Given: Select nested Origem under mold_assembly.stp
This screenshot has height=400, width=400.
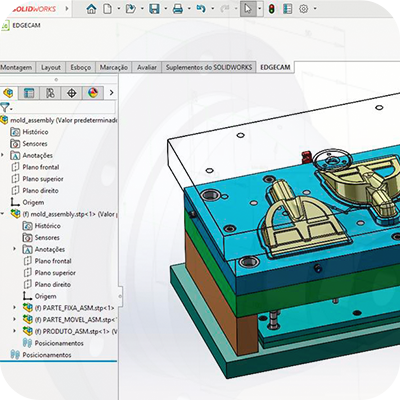Looking at the screenshot, I should coord(46,296).
